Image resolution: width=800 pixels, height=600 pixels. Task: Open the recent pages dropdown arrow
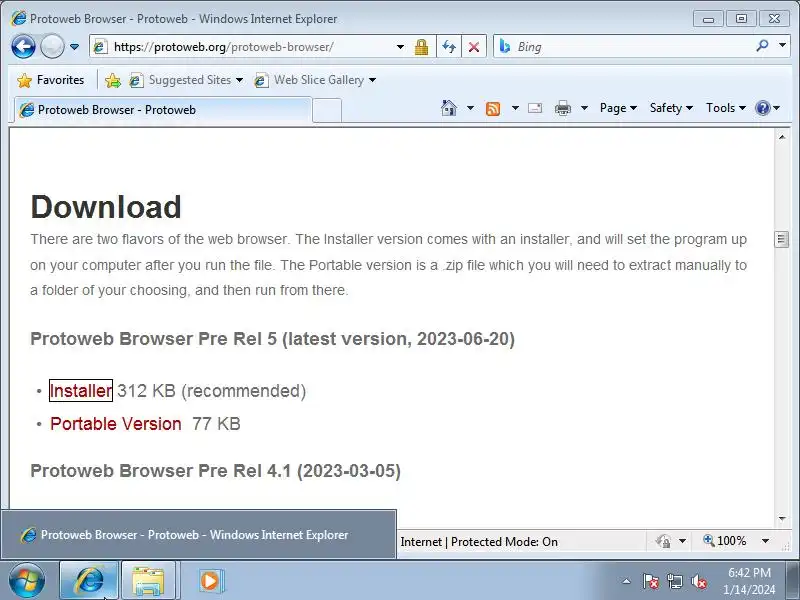tap(74, 47)
